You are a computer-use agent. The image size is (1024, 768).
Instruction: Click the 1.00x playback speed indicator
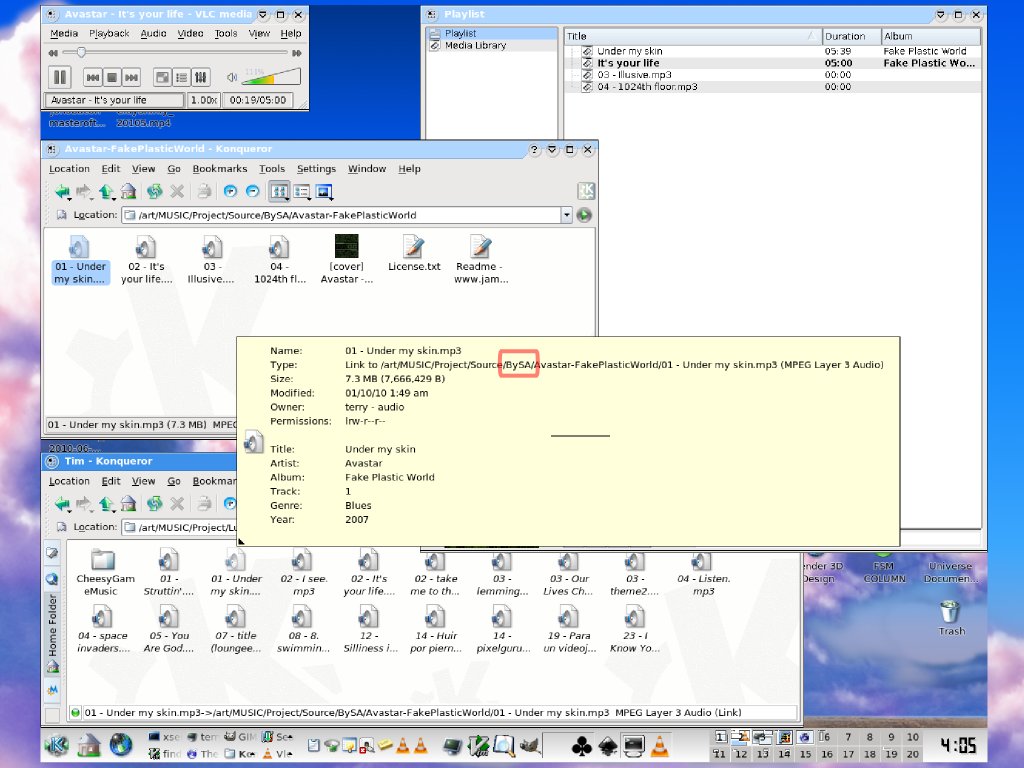pyautogui.click(x=204, y=100)
